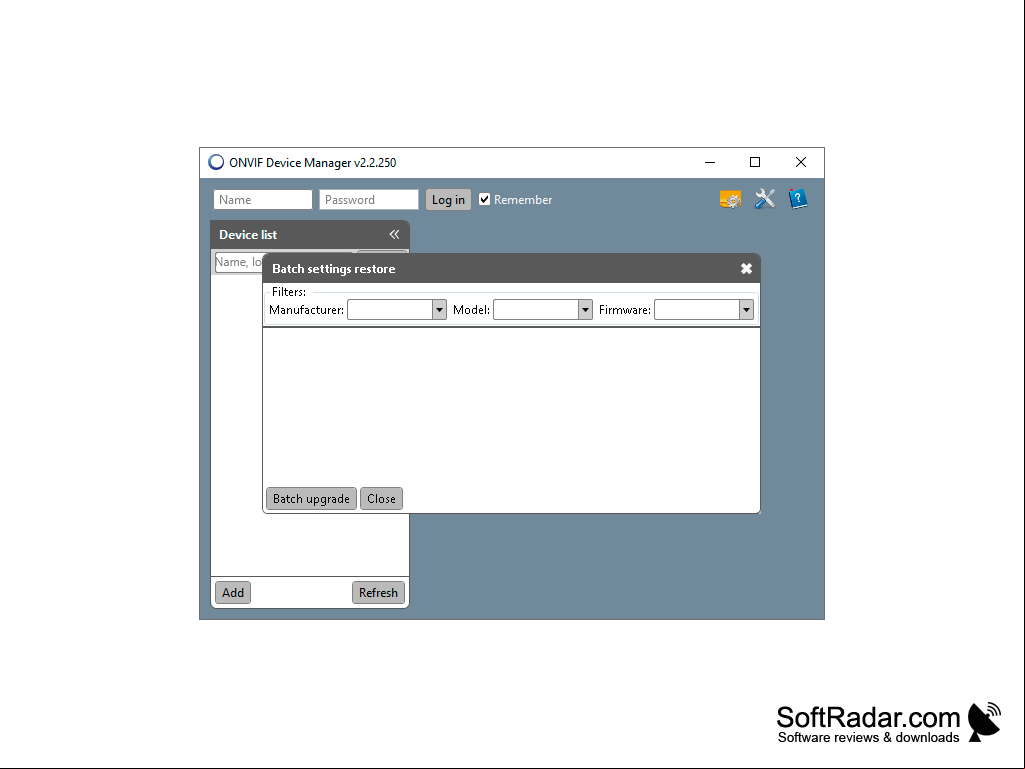
Task: Click the ONVIF Device Manager app icon
Action: pyautogui.click(x=216, y=162)
